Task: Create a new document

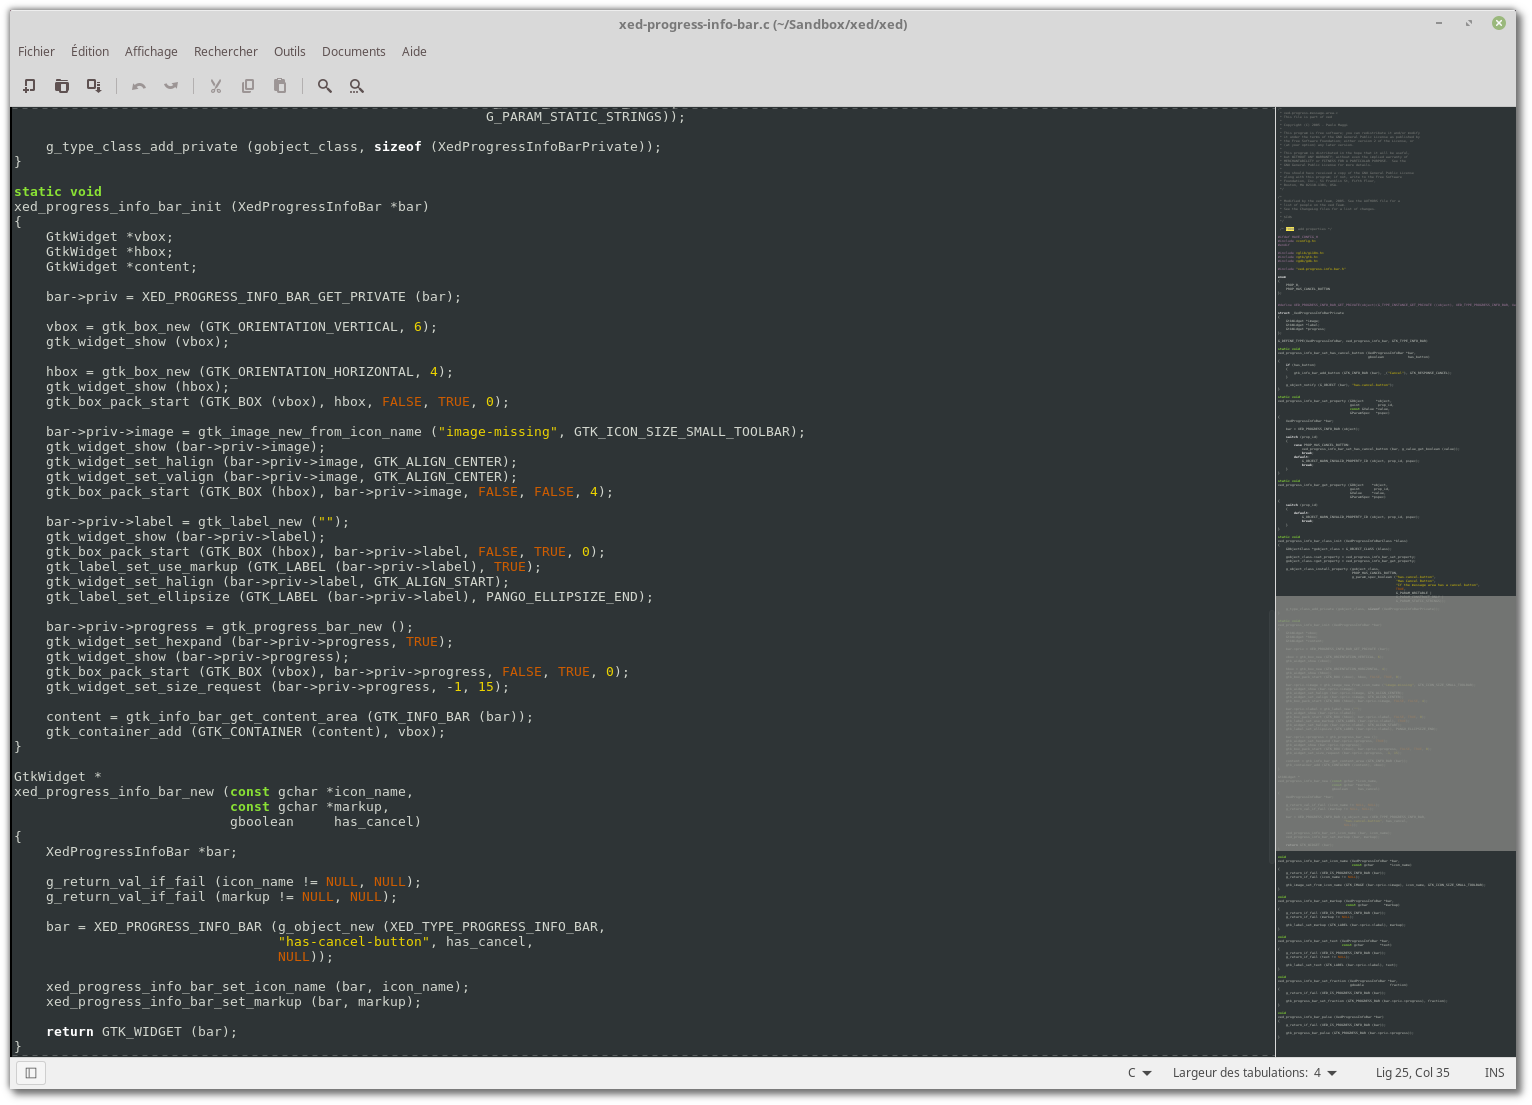Action: tap(29, 85)
